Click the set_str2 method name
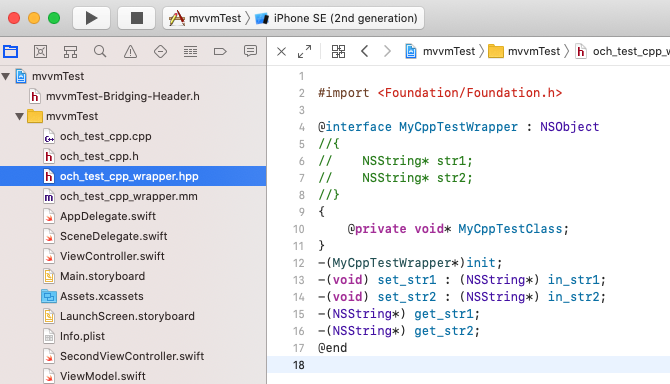The height and width of the screenshot is (384, 670). click(407, 297)
